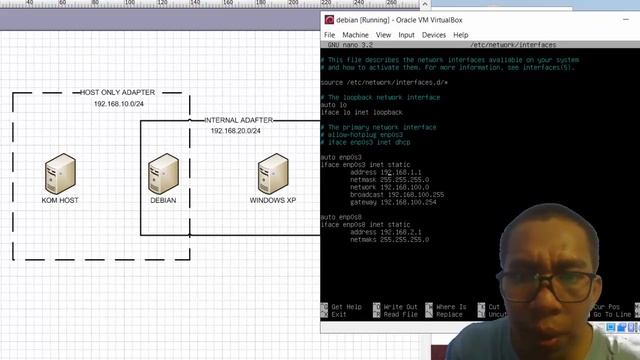Select the INTERNAL ADAPTER label

click(x=238, y=120)
